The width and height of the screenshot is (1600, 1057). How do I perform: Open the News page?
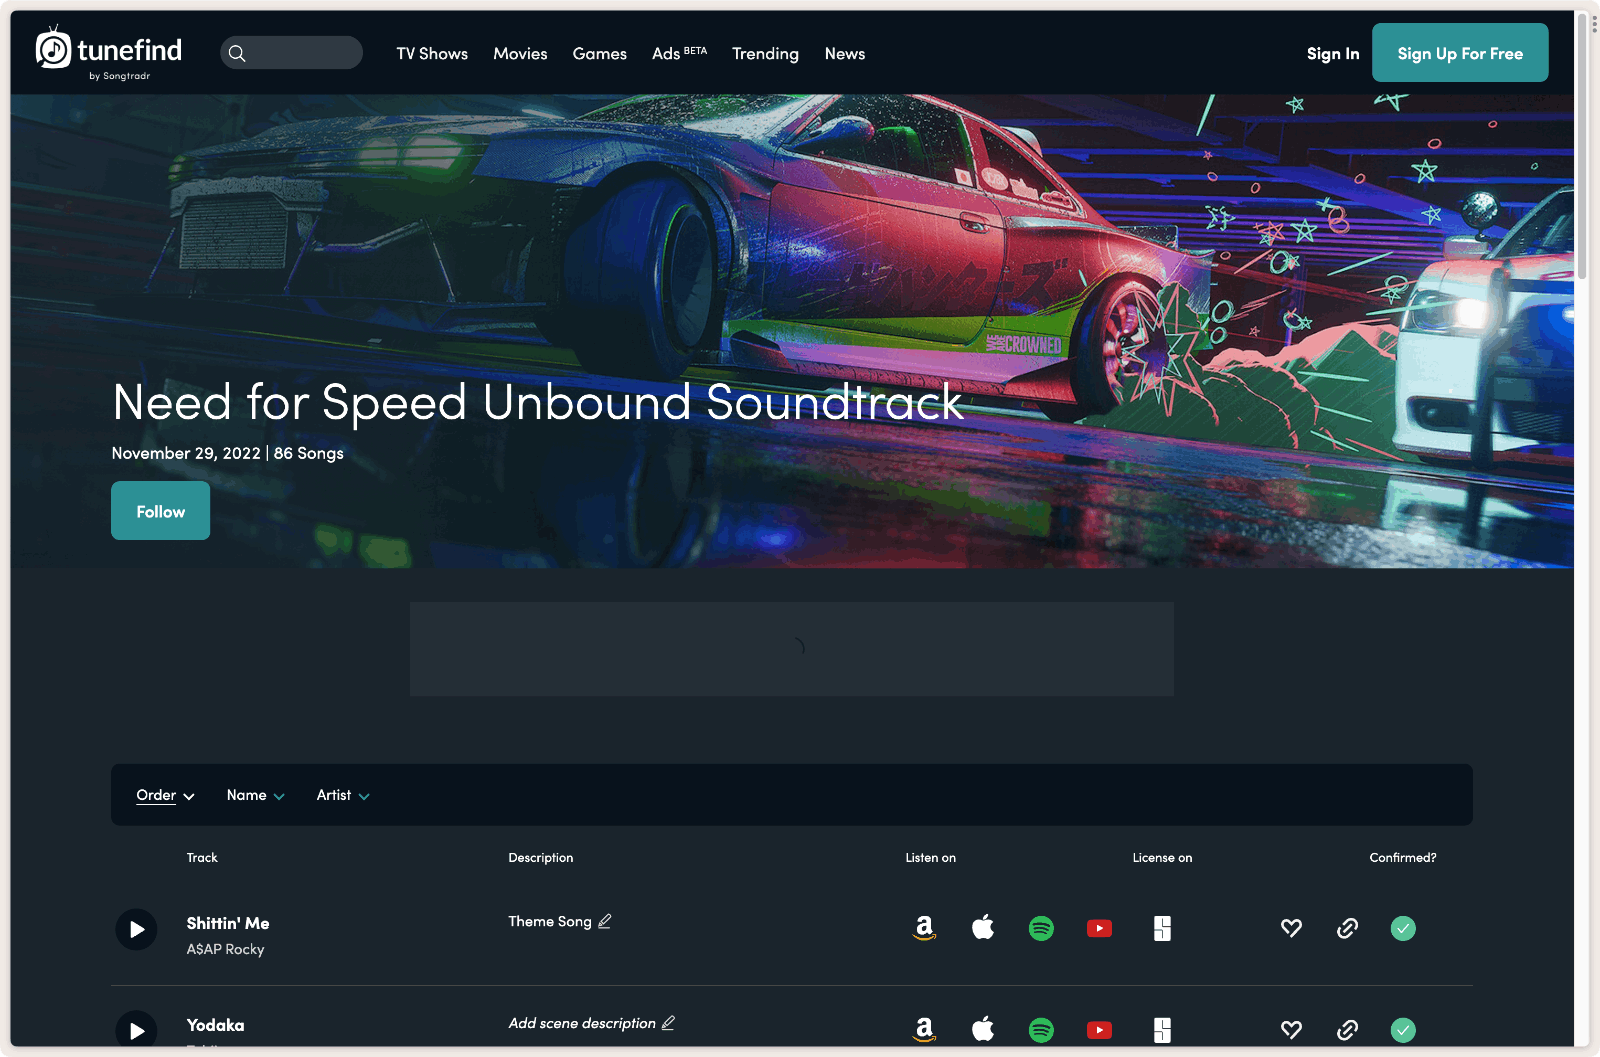click(x=845, y=54)
